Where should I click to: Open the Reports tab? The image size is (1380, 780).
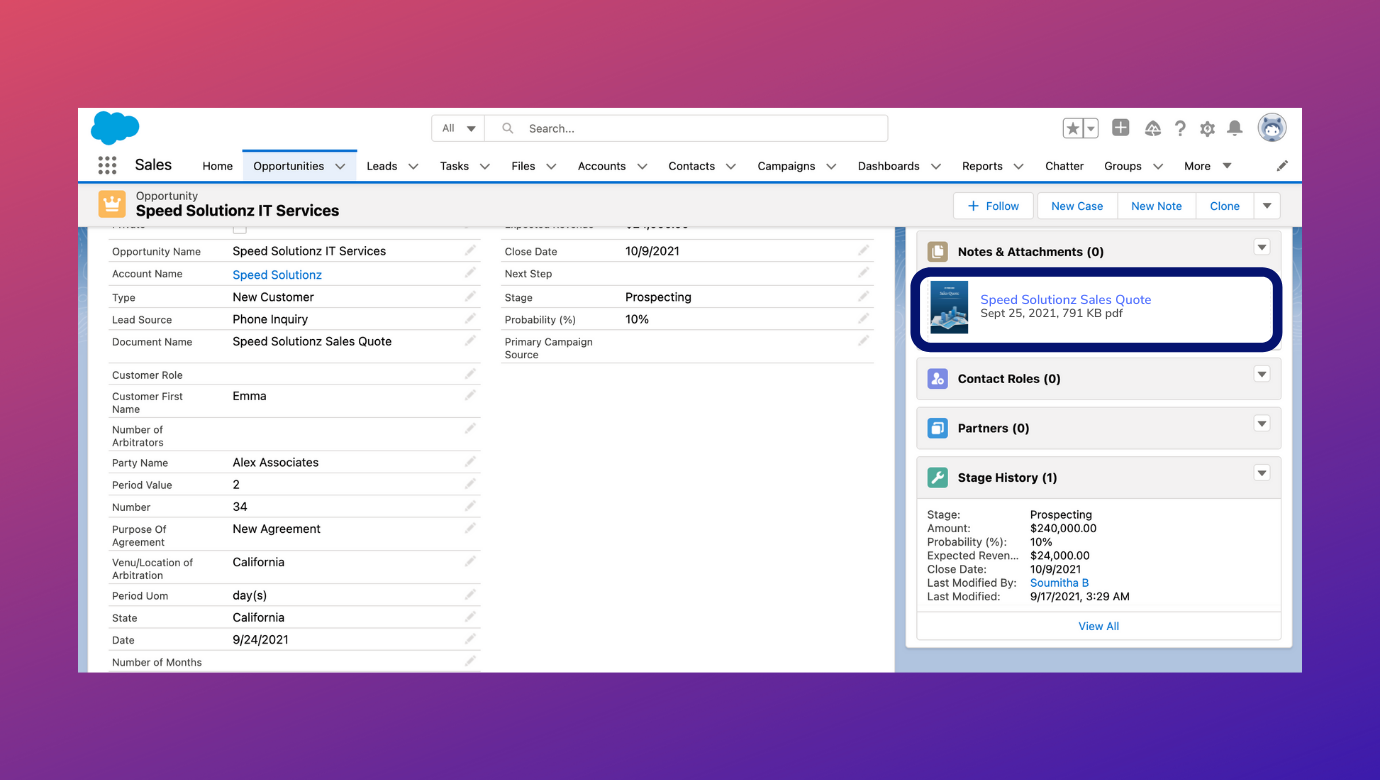coord(983,166)
